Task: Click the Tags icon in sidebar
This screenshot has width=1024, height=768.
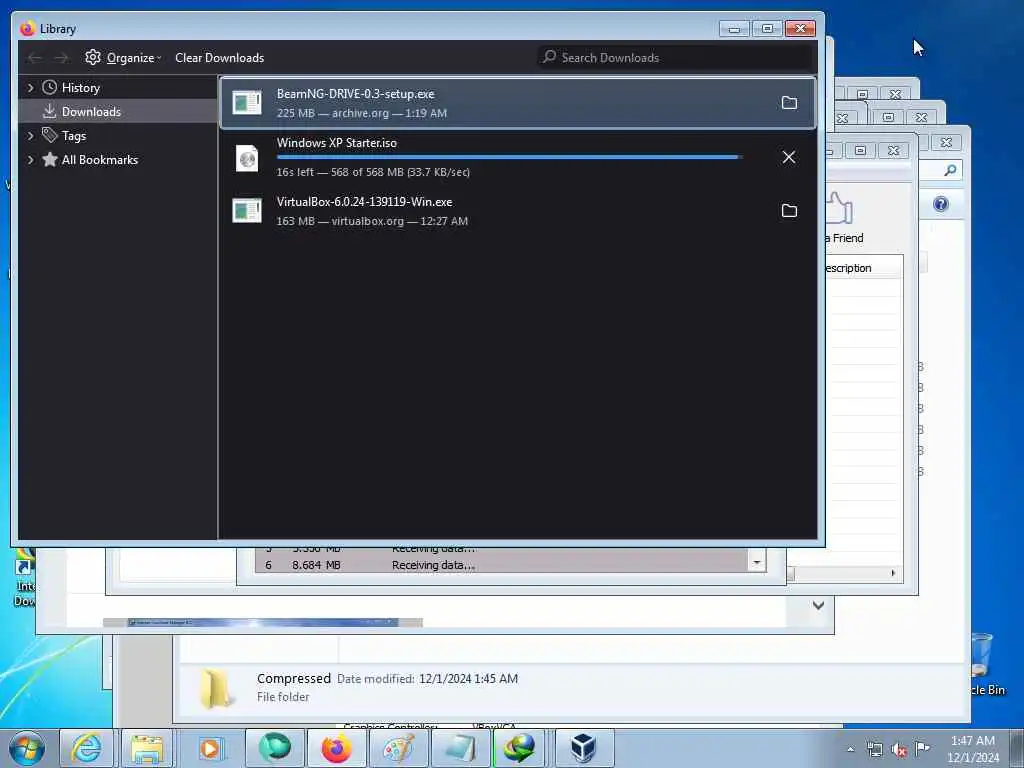Action: tap(50, 135)
